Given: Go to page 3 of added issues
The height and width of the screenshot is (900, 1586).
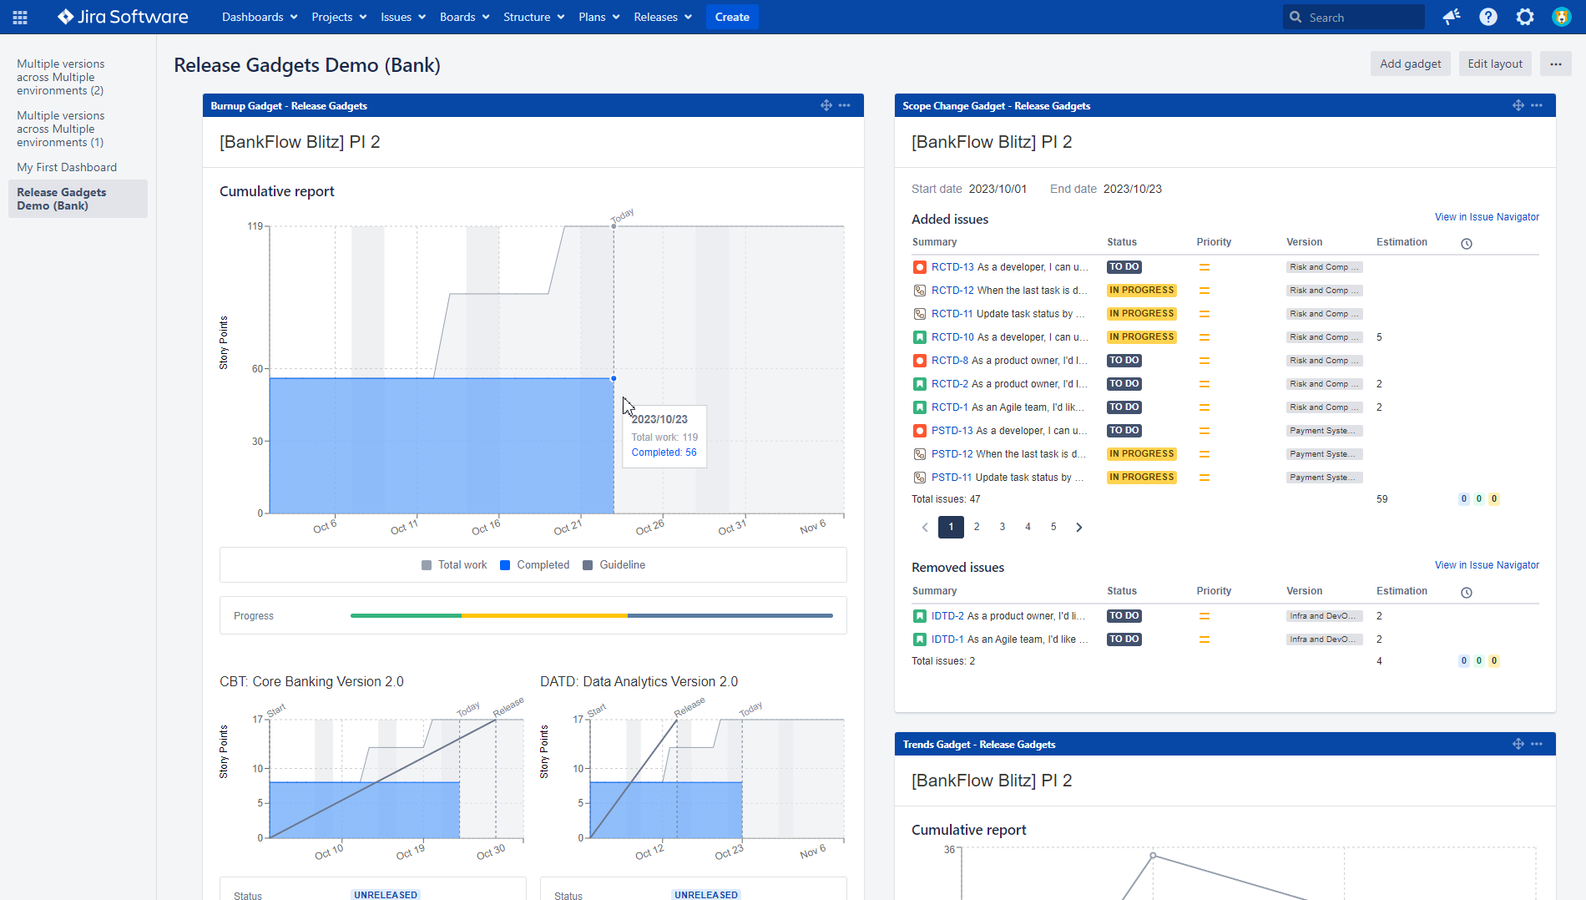Looking at the screenshot, I should (x=1002, y=527).
